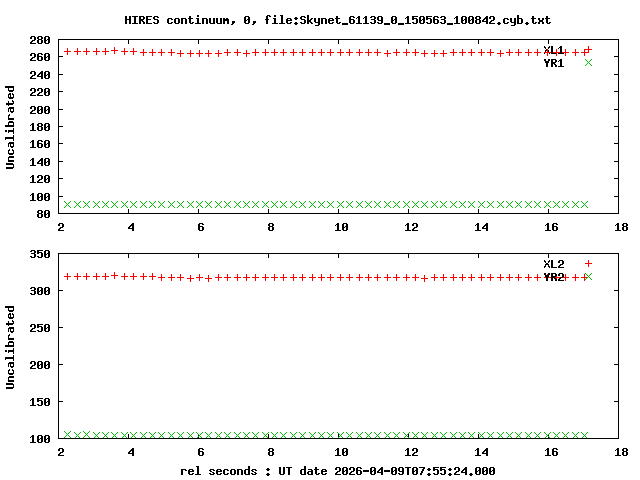Click the green x marker beside YR1 legend

click(588, 63)
